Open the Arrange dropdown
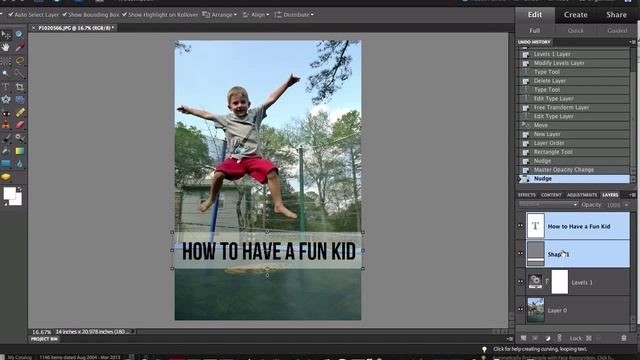Image resolution: width=640 pixels, height=360 pixels. pos(220,15)
